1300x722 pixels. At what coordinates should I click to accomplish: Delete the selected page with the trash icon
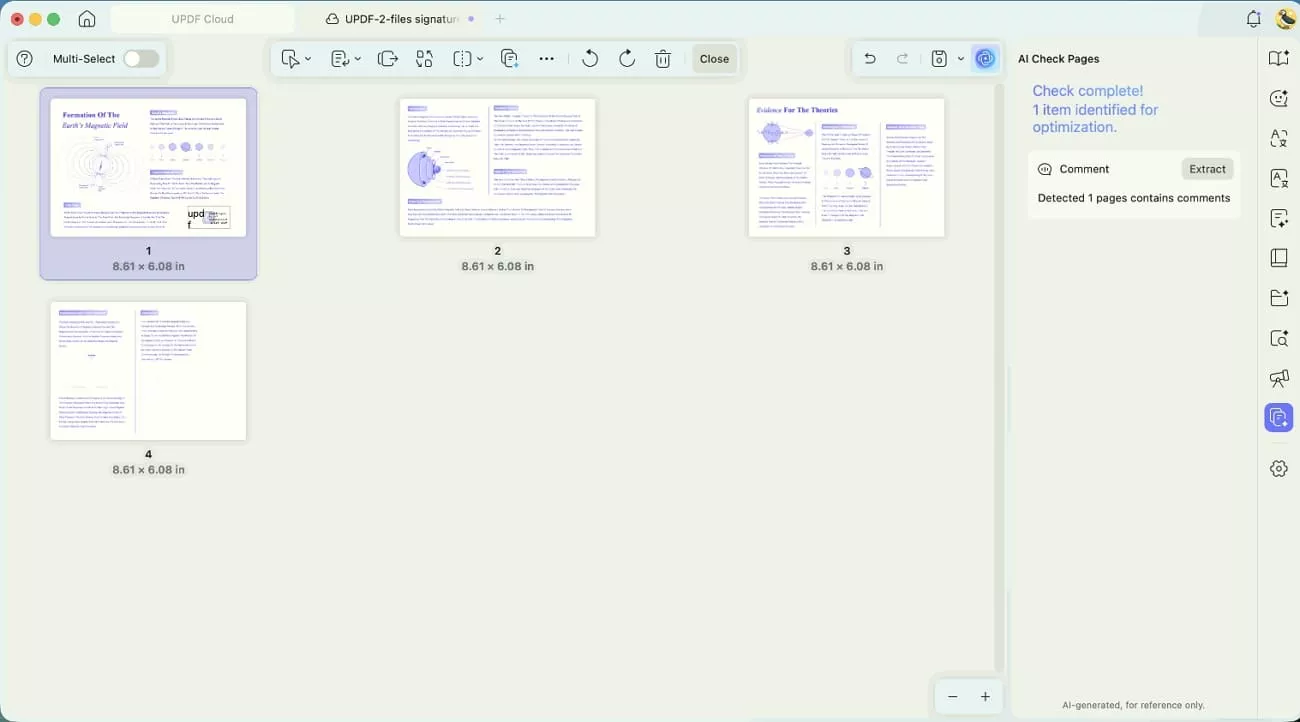click(x=662, y=58)
